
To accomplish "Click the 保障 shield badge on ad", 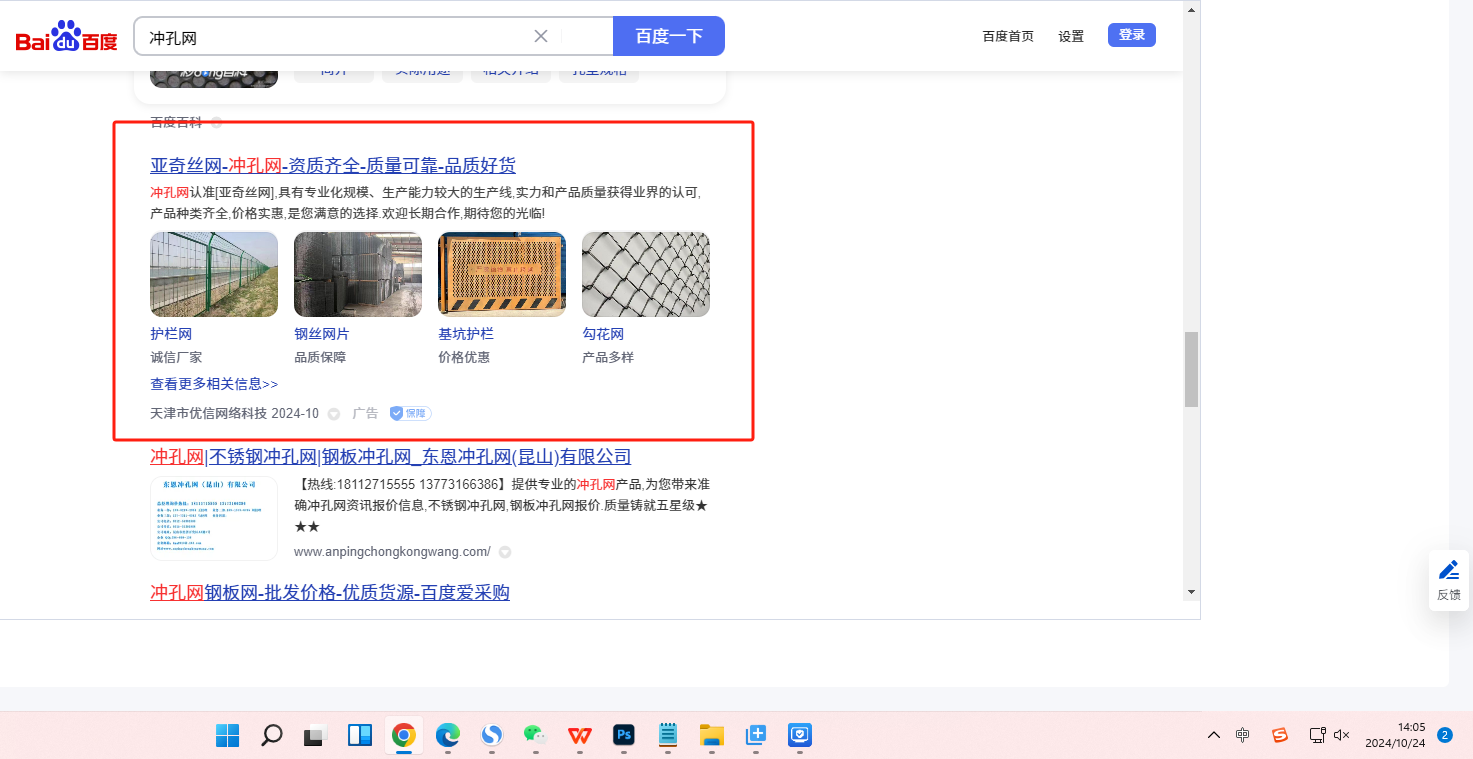I will 410,413.
